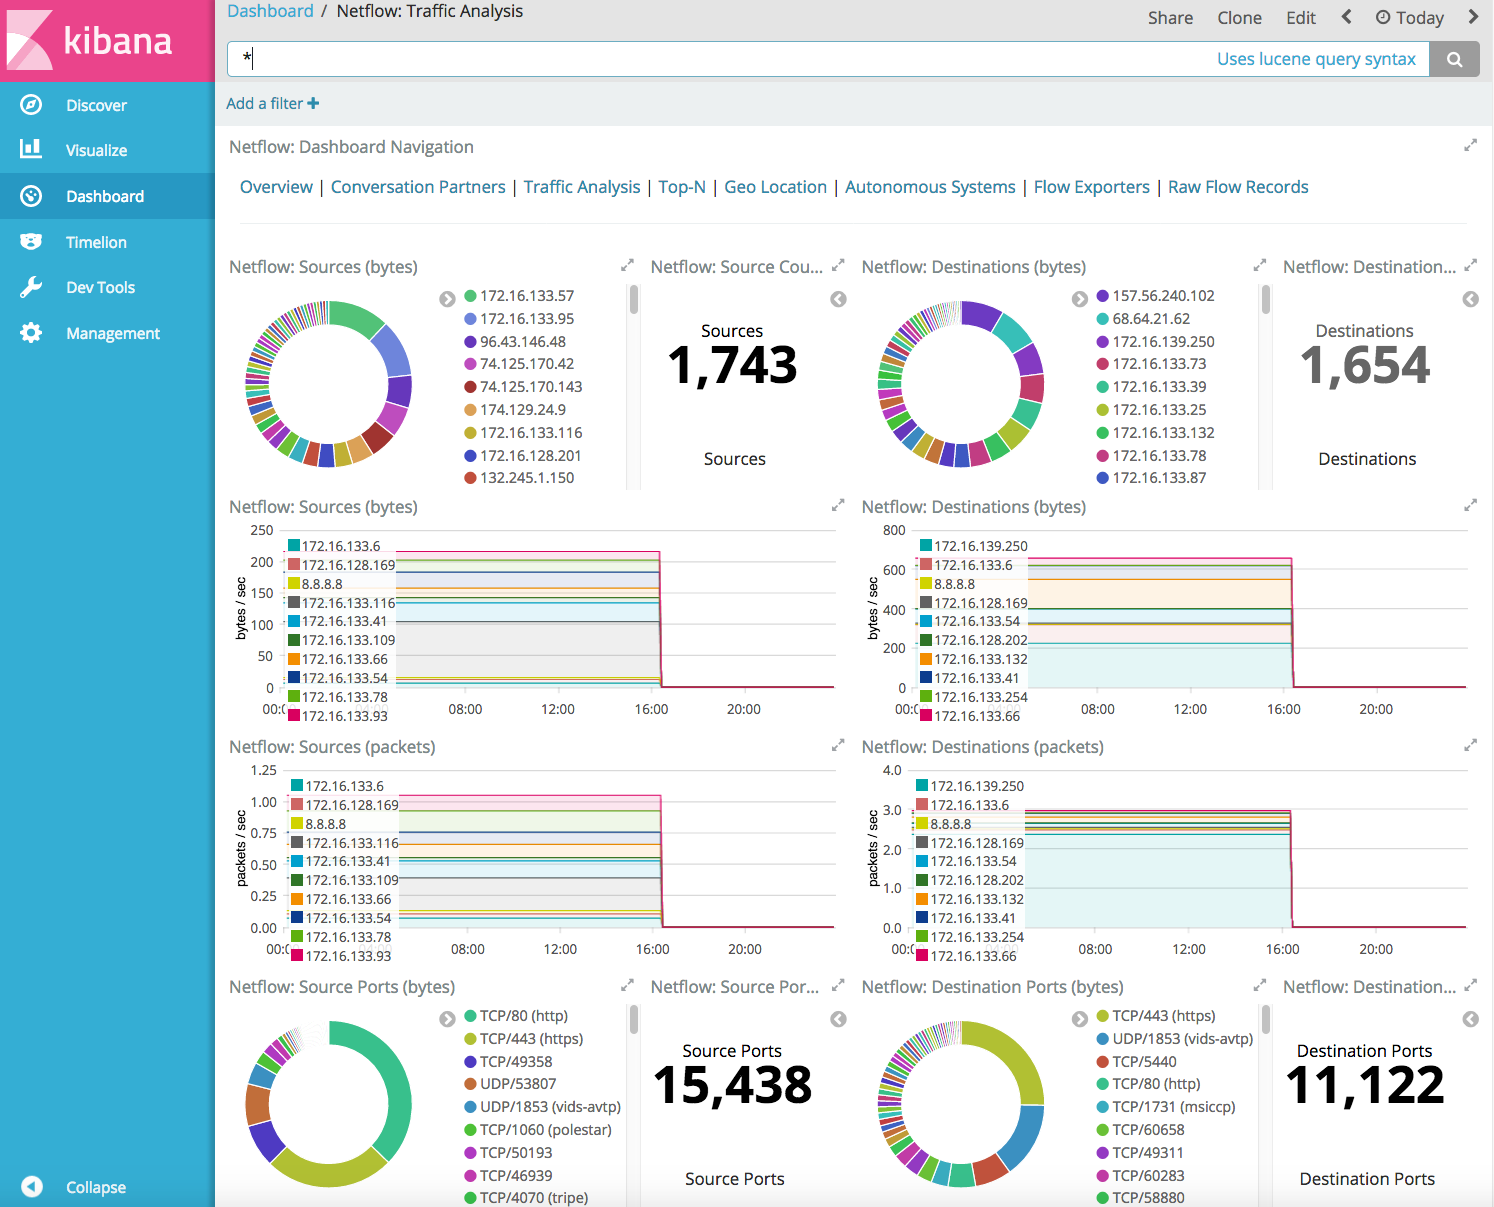The width and height of the screenshot is (1494, 1207).
Task: Open the Conversation Partners link
Action: [418, 187]
